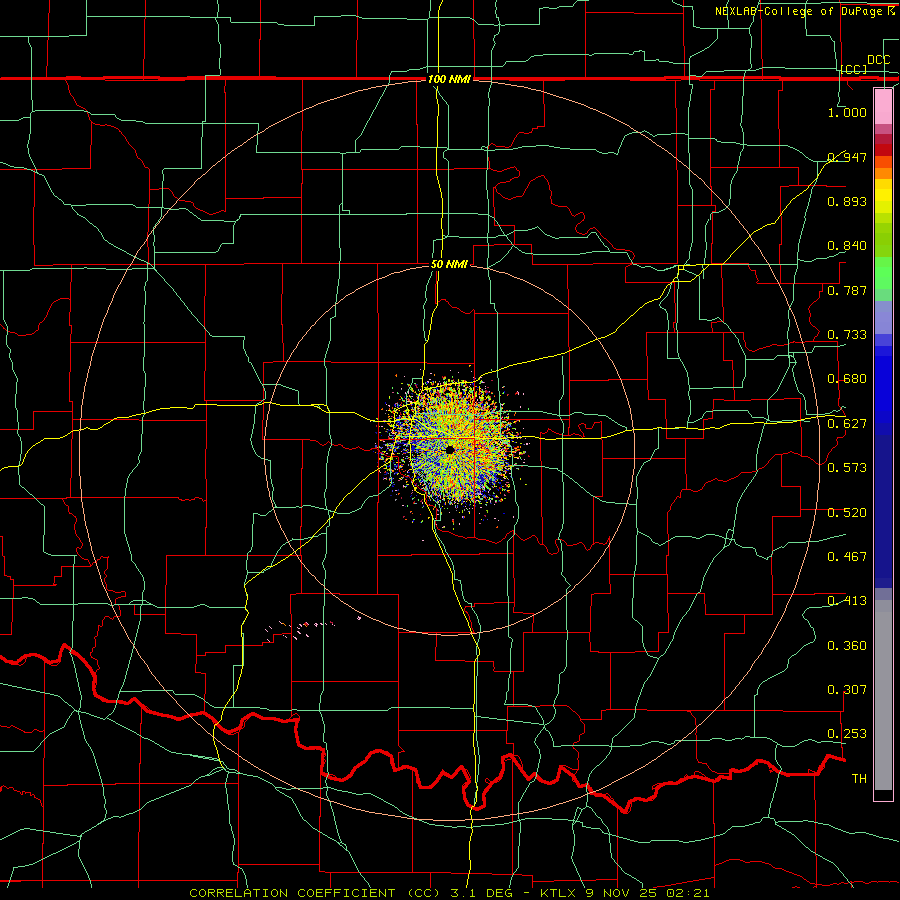Click the 0.840 scale value
The height and width of the screenshot is (900, 900).
click(x=847, y=246)
